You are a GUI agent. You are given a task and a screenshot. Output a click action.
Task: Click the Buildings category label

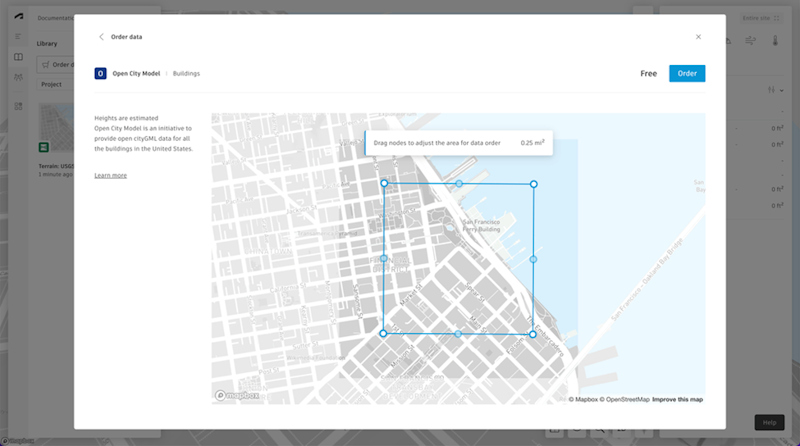pos(186,73)
